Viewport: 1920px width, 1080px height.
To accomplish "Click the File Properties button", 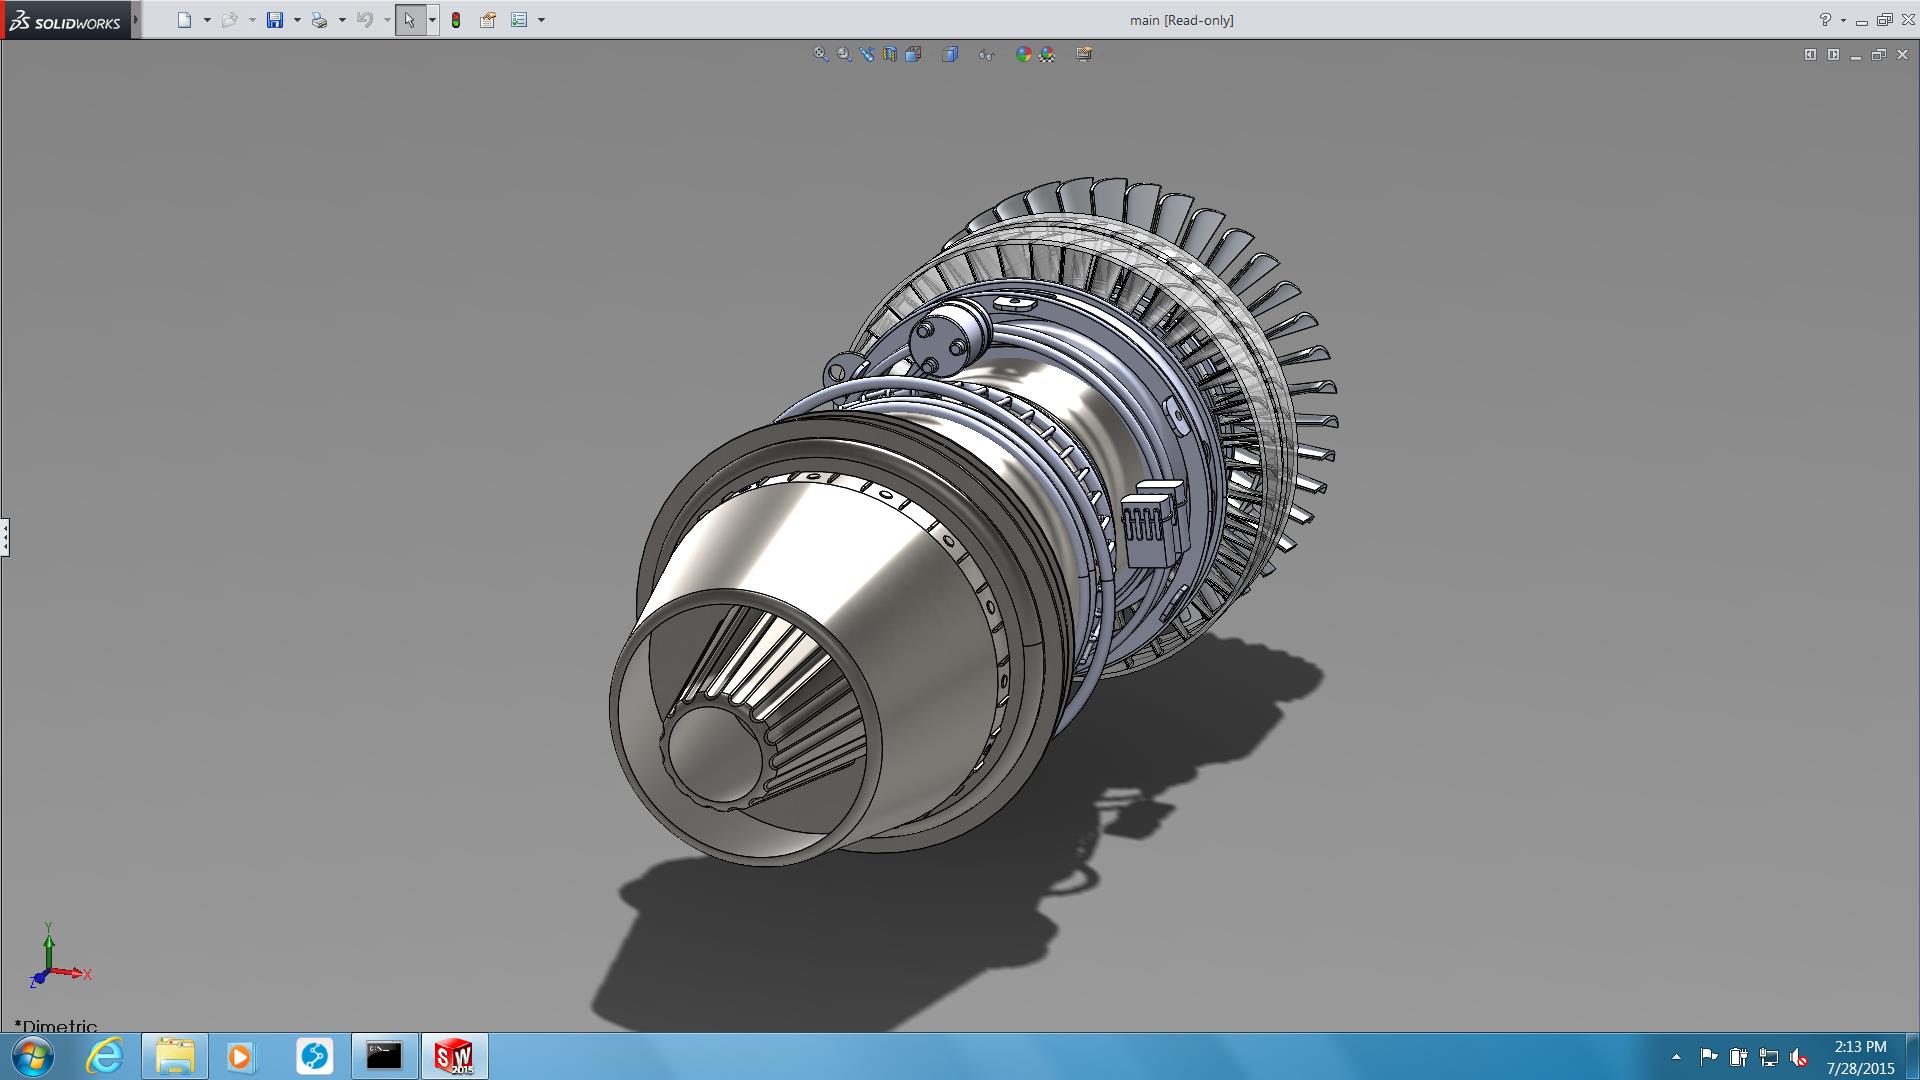I will (488, 20).
